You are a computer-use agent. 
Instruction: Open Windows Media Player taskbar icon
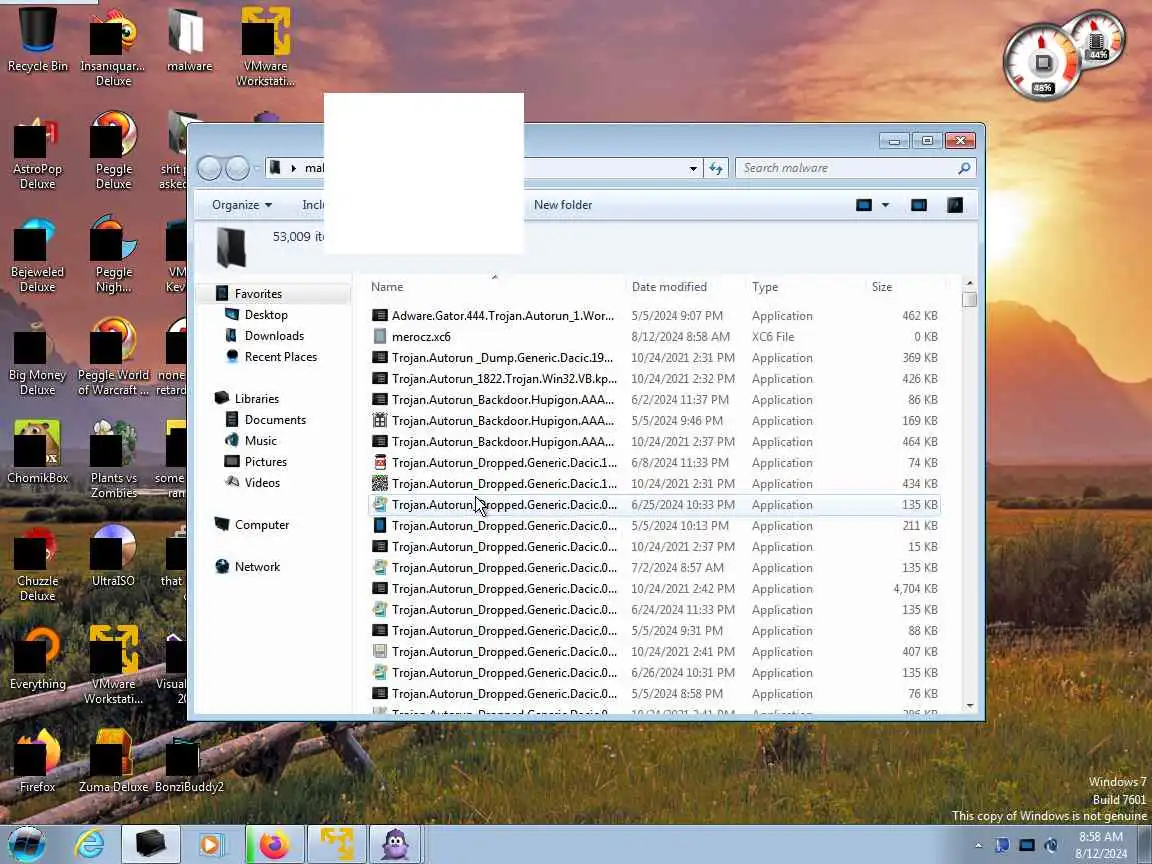210,844
